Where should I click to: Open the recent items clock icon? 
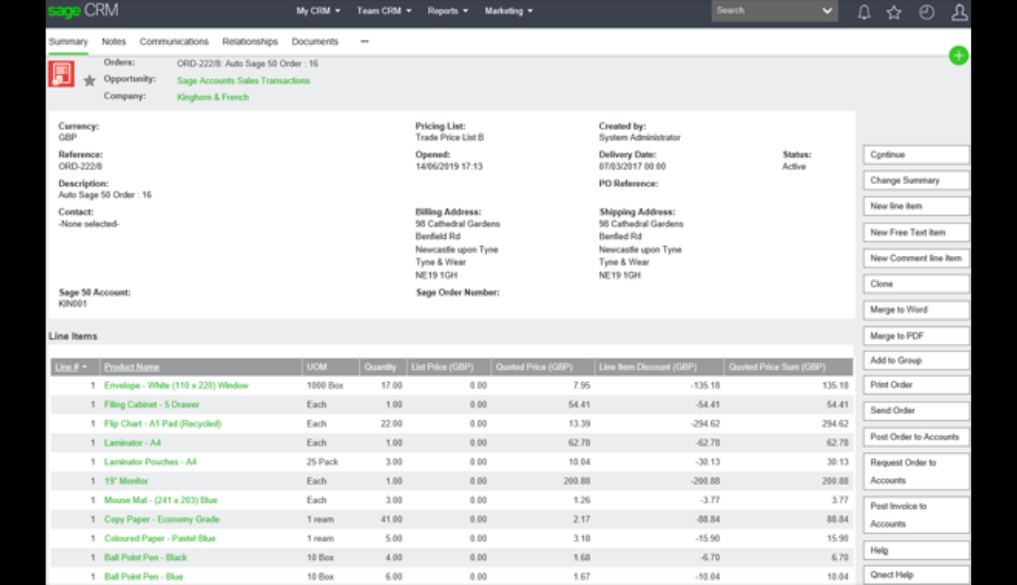(x=926, y=12)
